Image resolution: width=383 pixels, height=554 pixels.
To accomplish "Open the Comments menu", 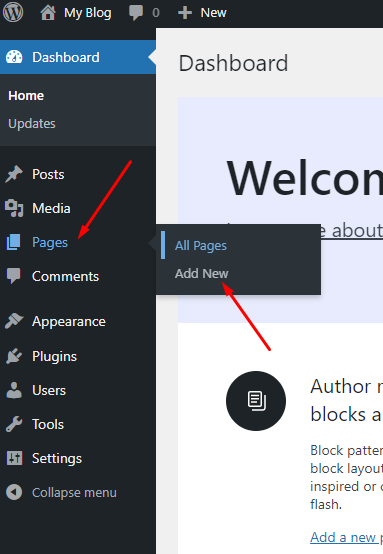I will (x=65, y=276).
